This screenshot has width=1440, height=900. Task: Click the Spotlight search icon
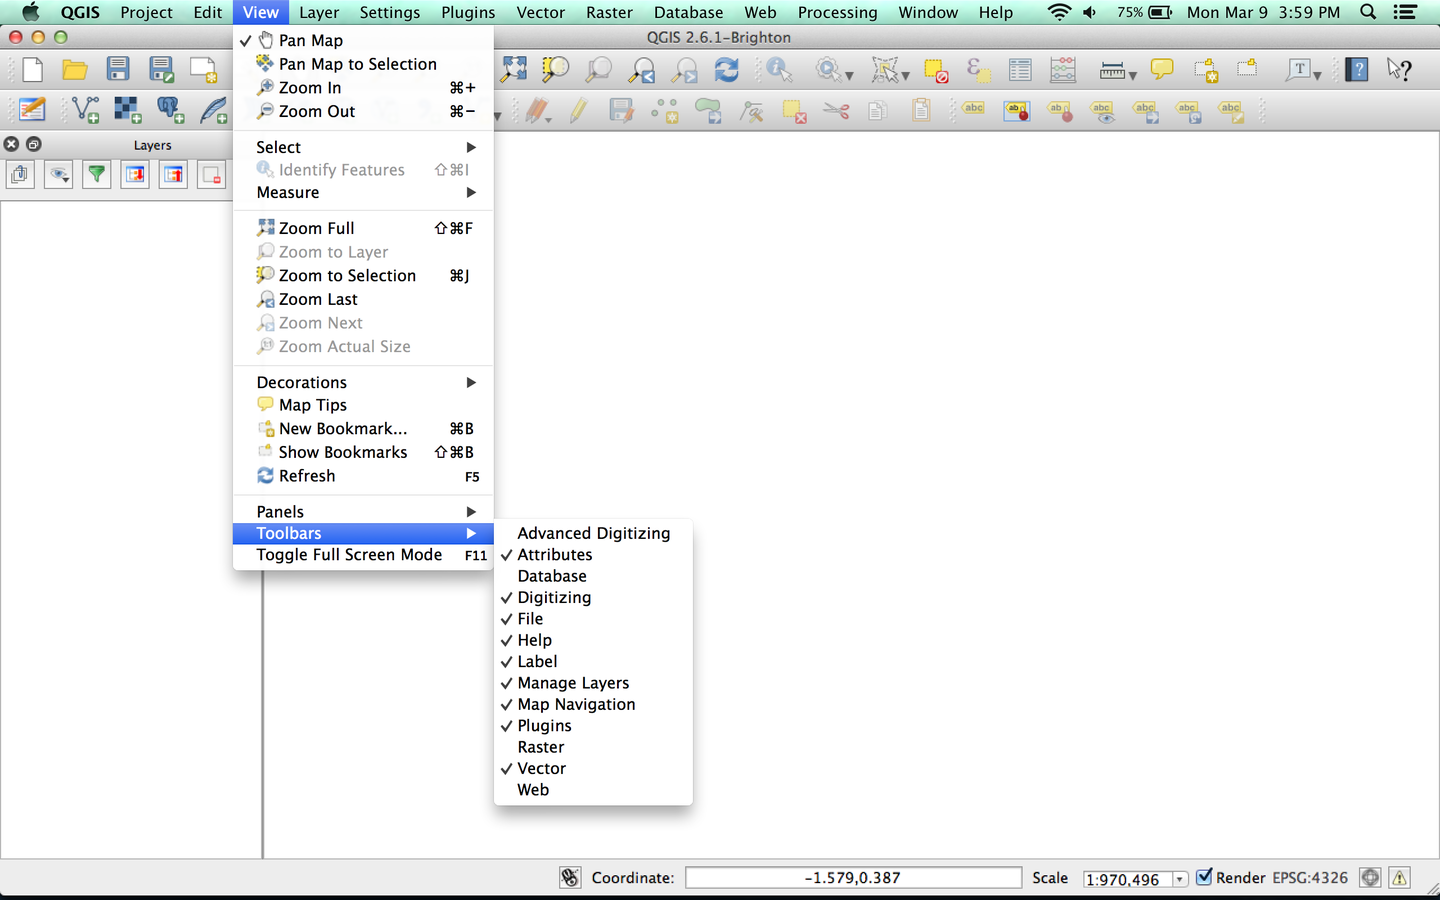point(1368,12)
